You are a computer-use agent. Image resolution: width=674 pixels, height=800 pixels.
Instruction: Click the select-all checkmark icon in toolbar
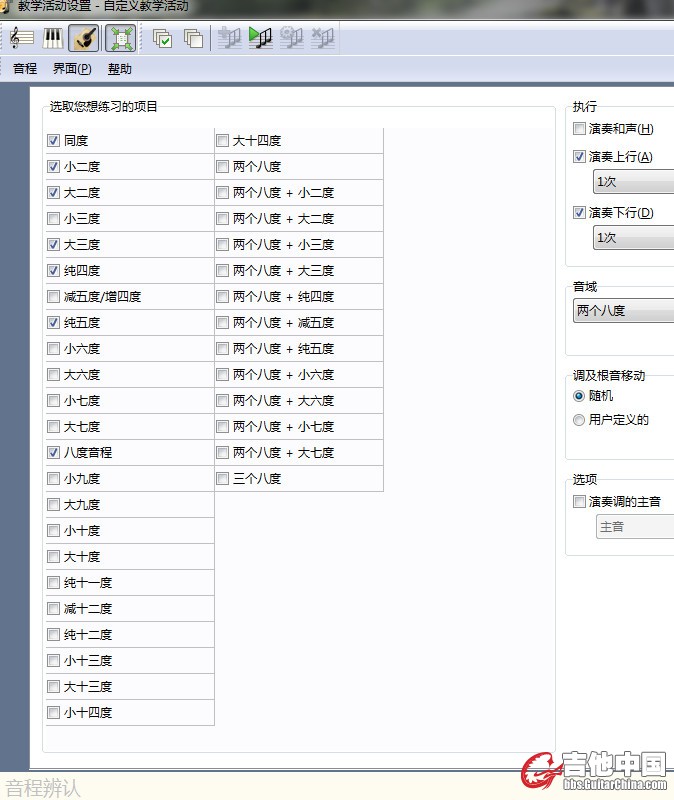[x=162, y=38]
